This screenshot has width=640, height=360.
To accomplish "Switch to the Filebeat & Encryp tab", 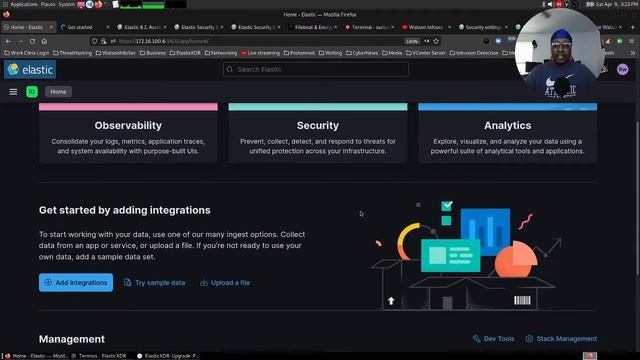I will tap(313, 27).
